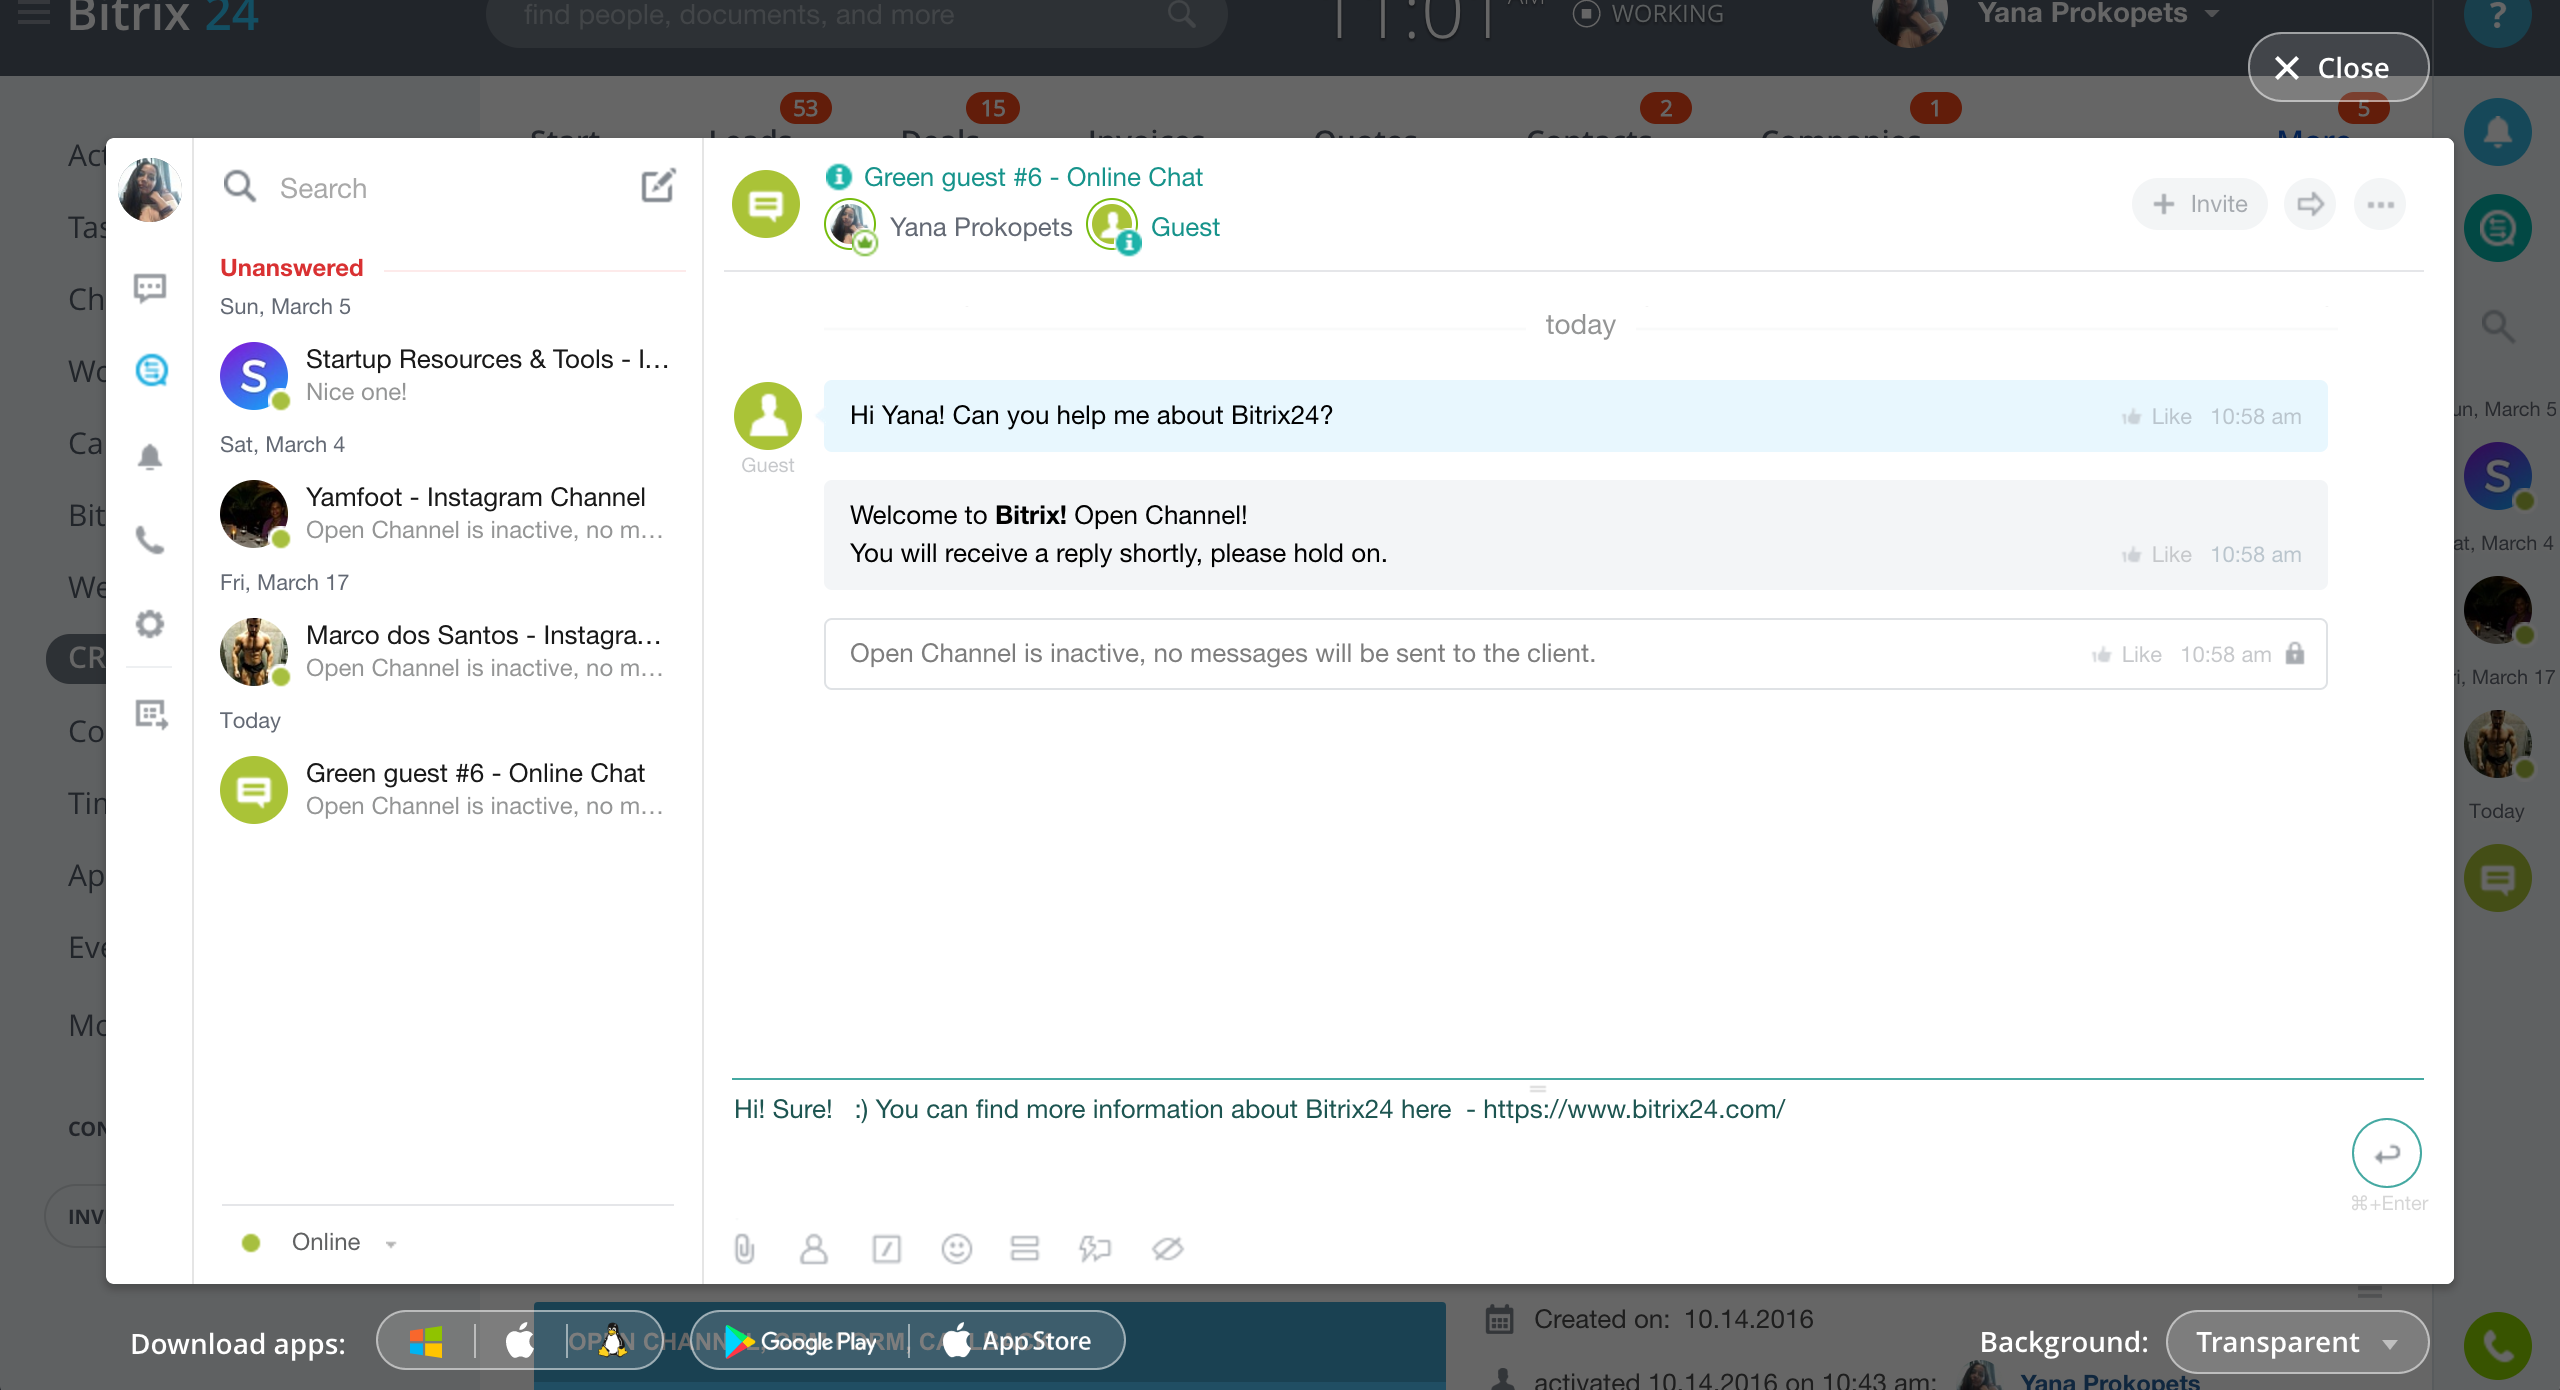Click the Google Play download link
The width and height of the screenshot is (2560, 1390).
coord(800,1341)
